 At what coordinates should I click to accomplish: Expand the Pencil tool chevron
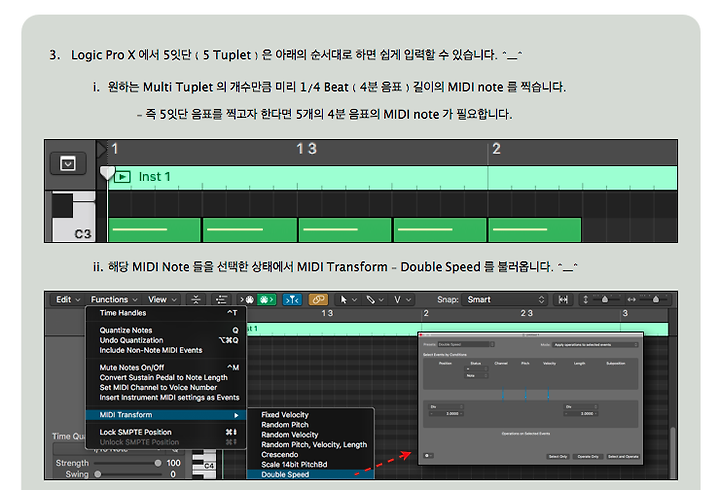(x=381, y=299)
